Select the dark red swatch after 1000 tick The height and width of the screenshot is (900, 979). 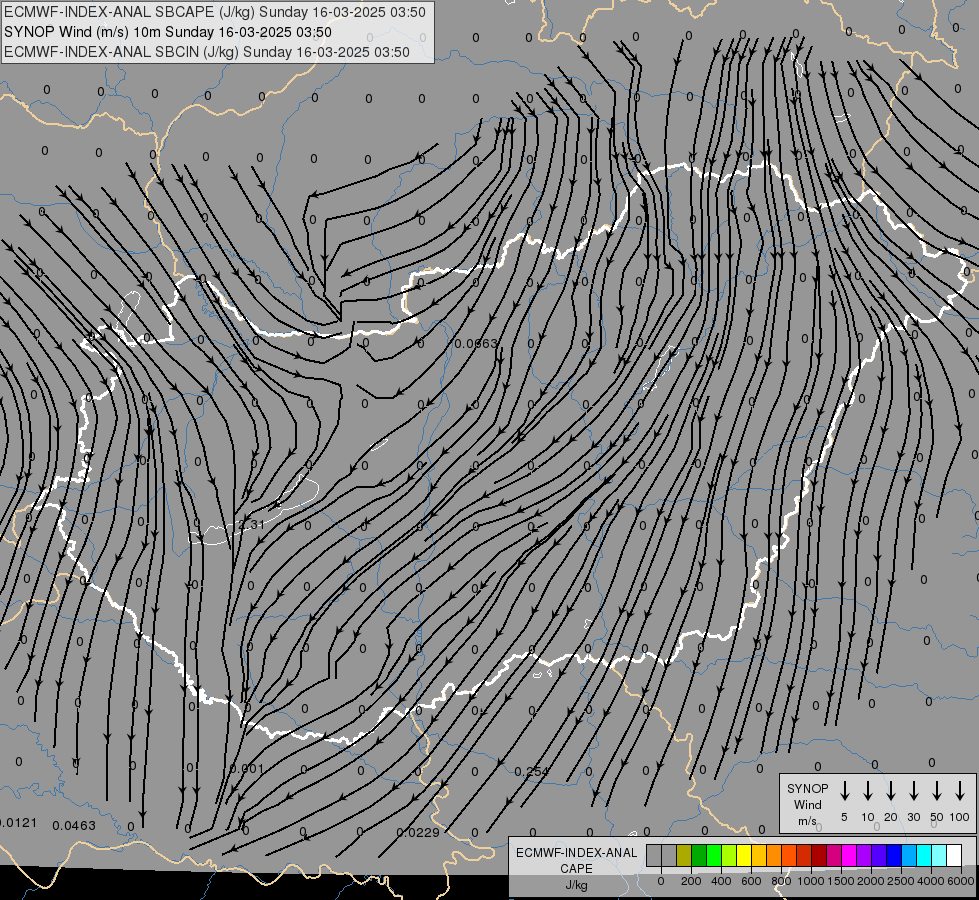pos(819,855)
